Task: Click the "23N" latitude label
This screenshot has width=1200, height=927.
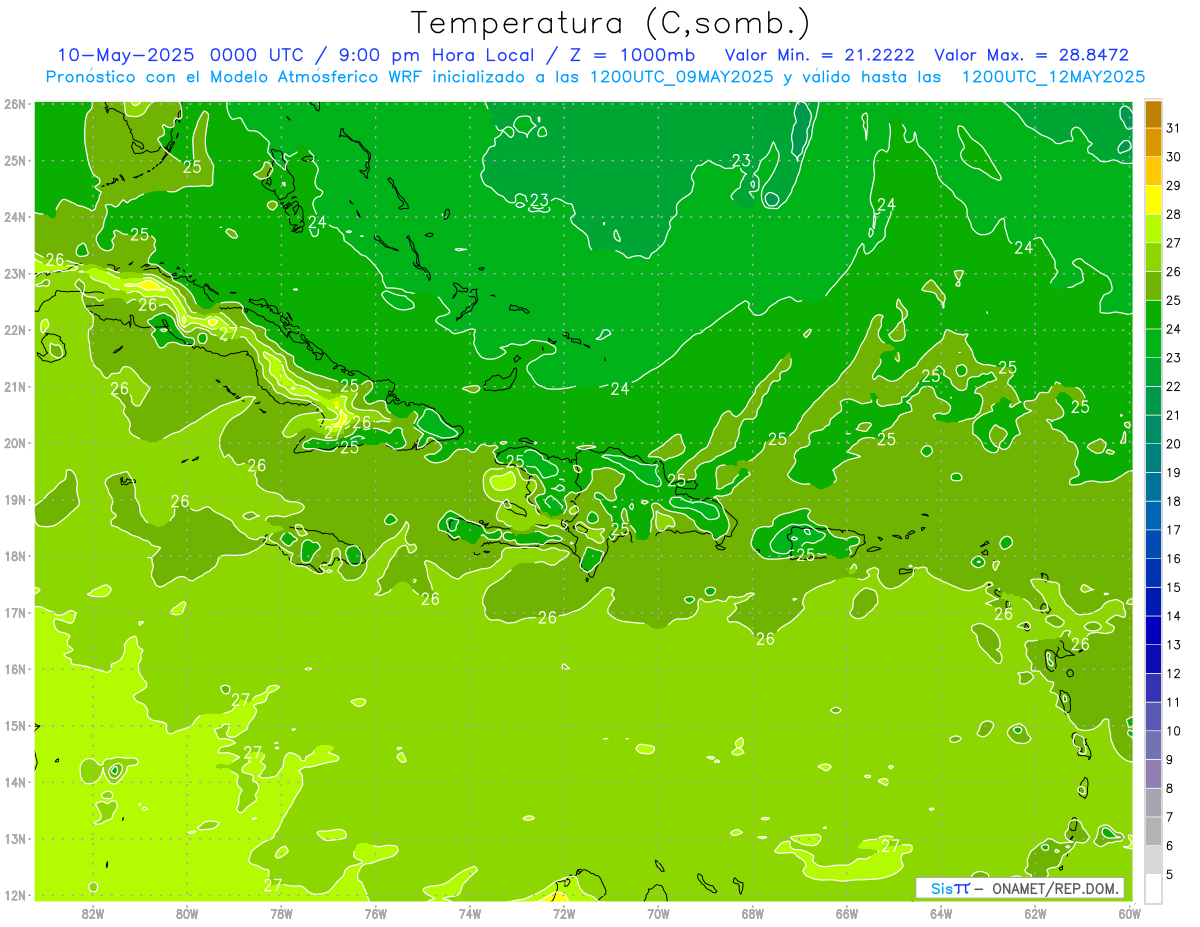Action: pyautogui.click(x=14, y=273)
